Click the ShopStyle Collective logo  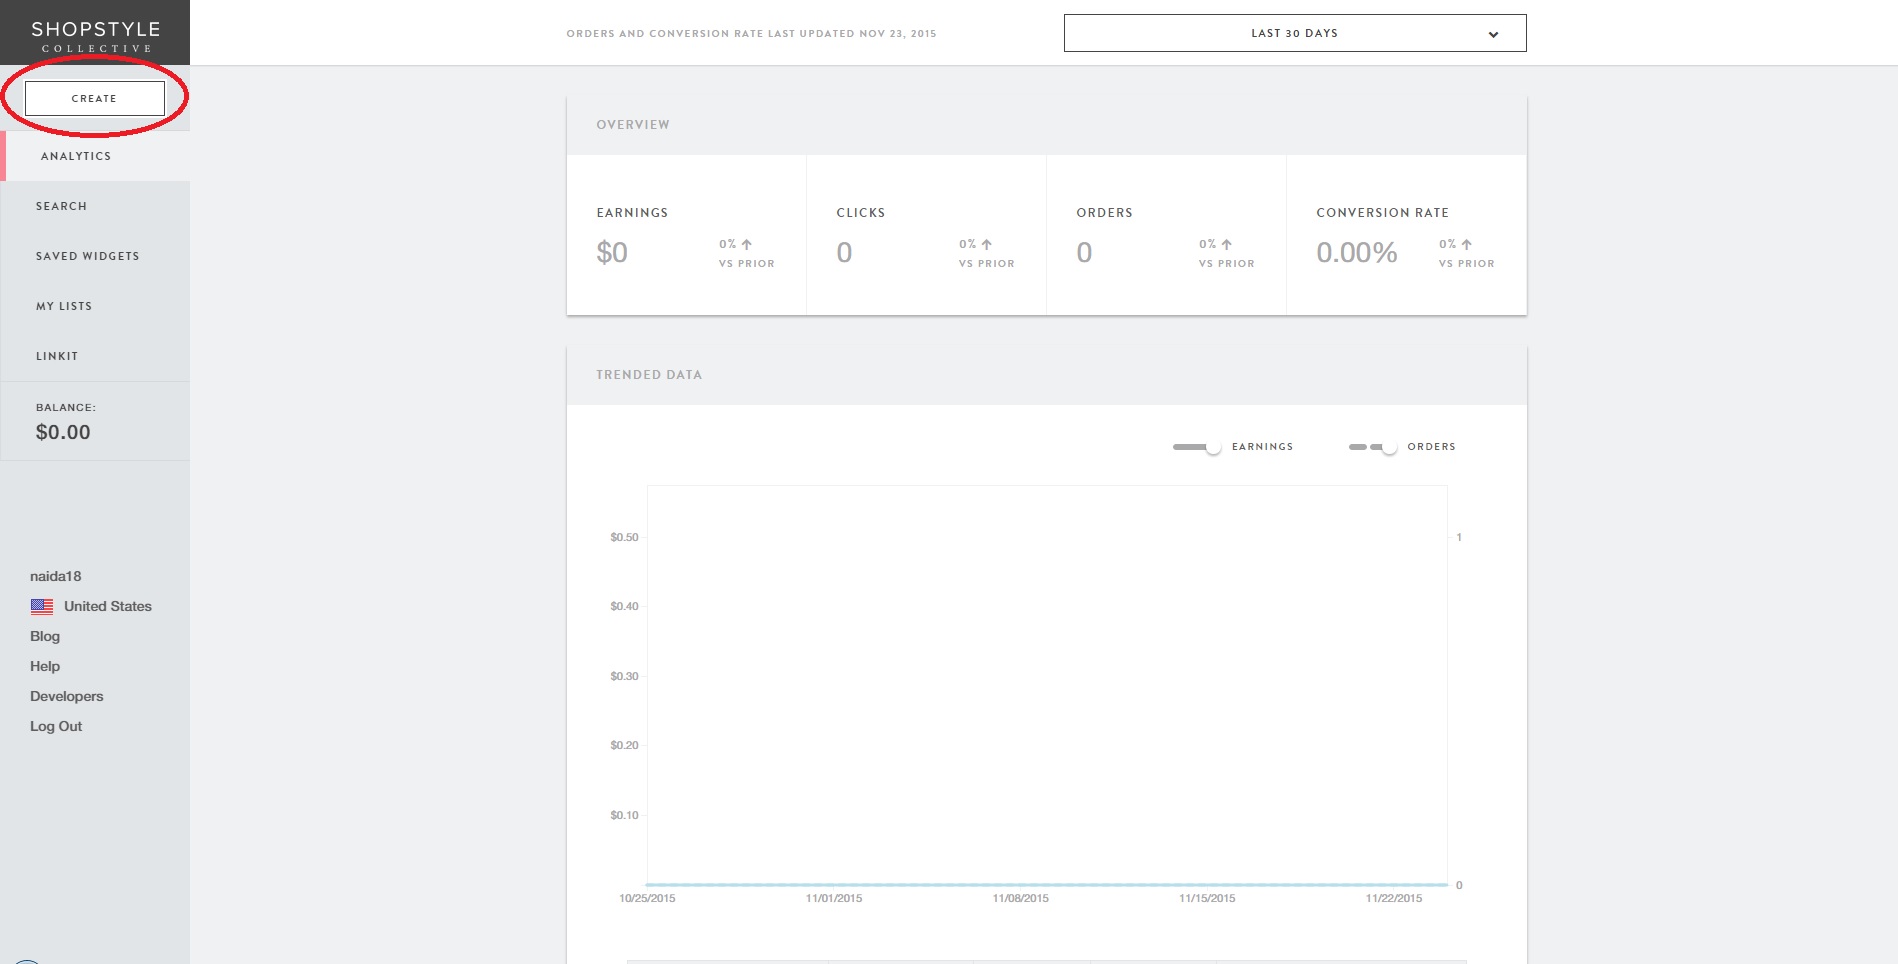(95, 35)
